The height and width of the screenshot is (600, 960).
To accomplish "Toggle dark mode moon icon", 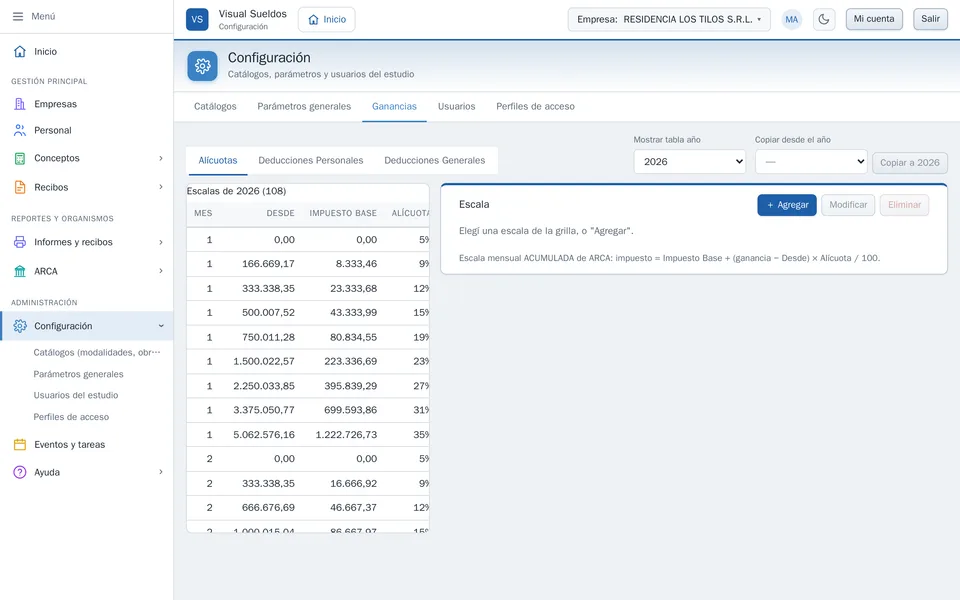I will (824, 19).
